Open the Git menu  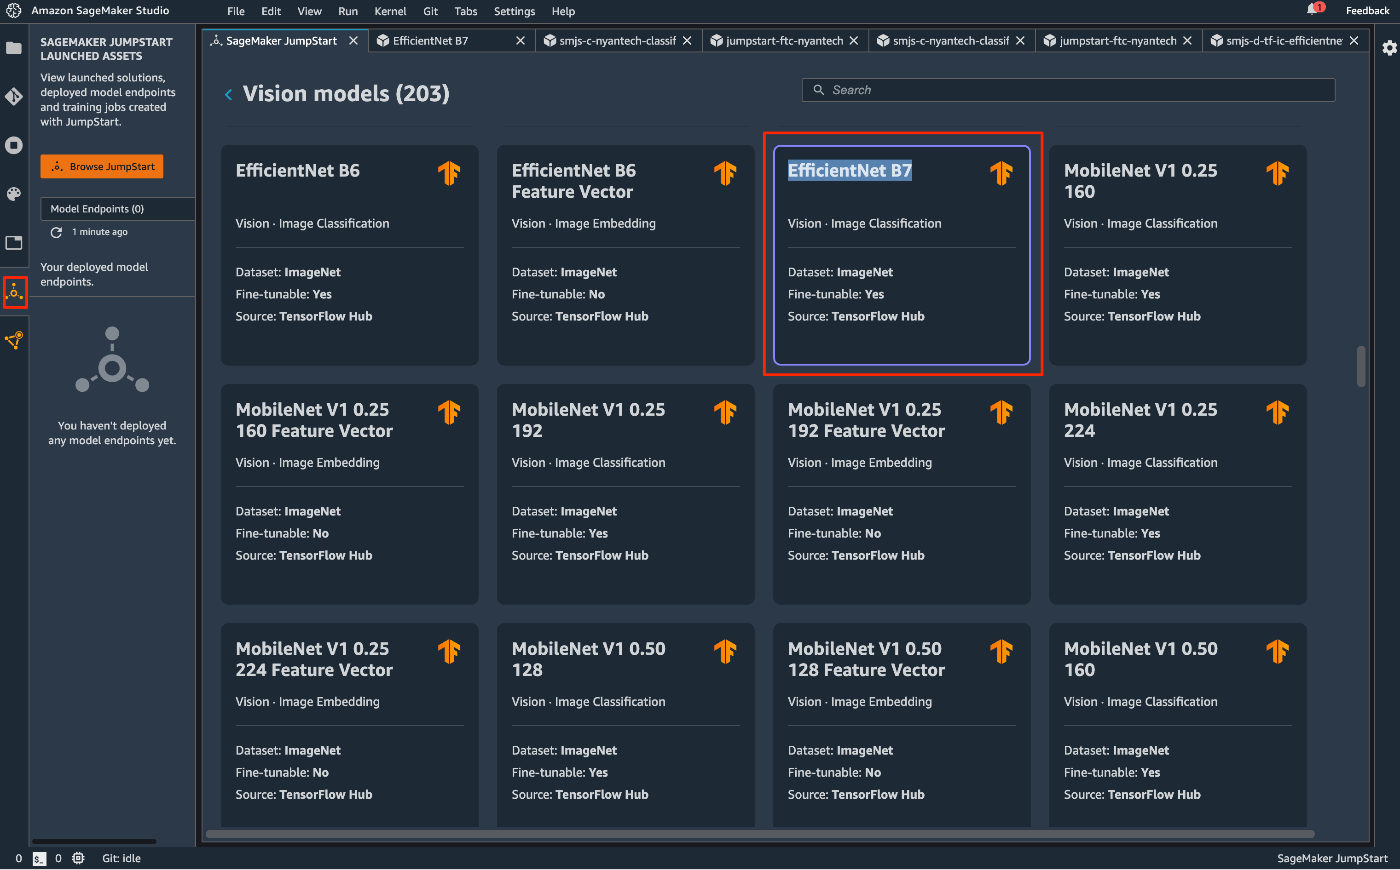(431, 11)
